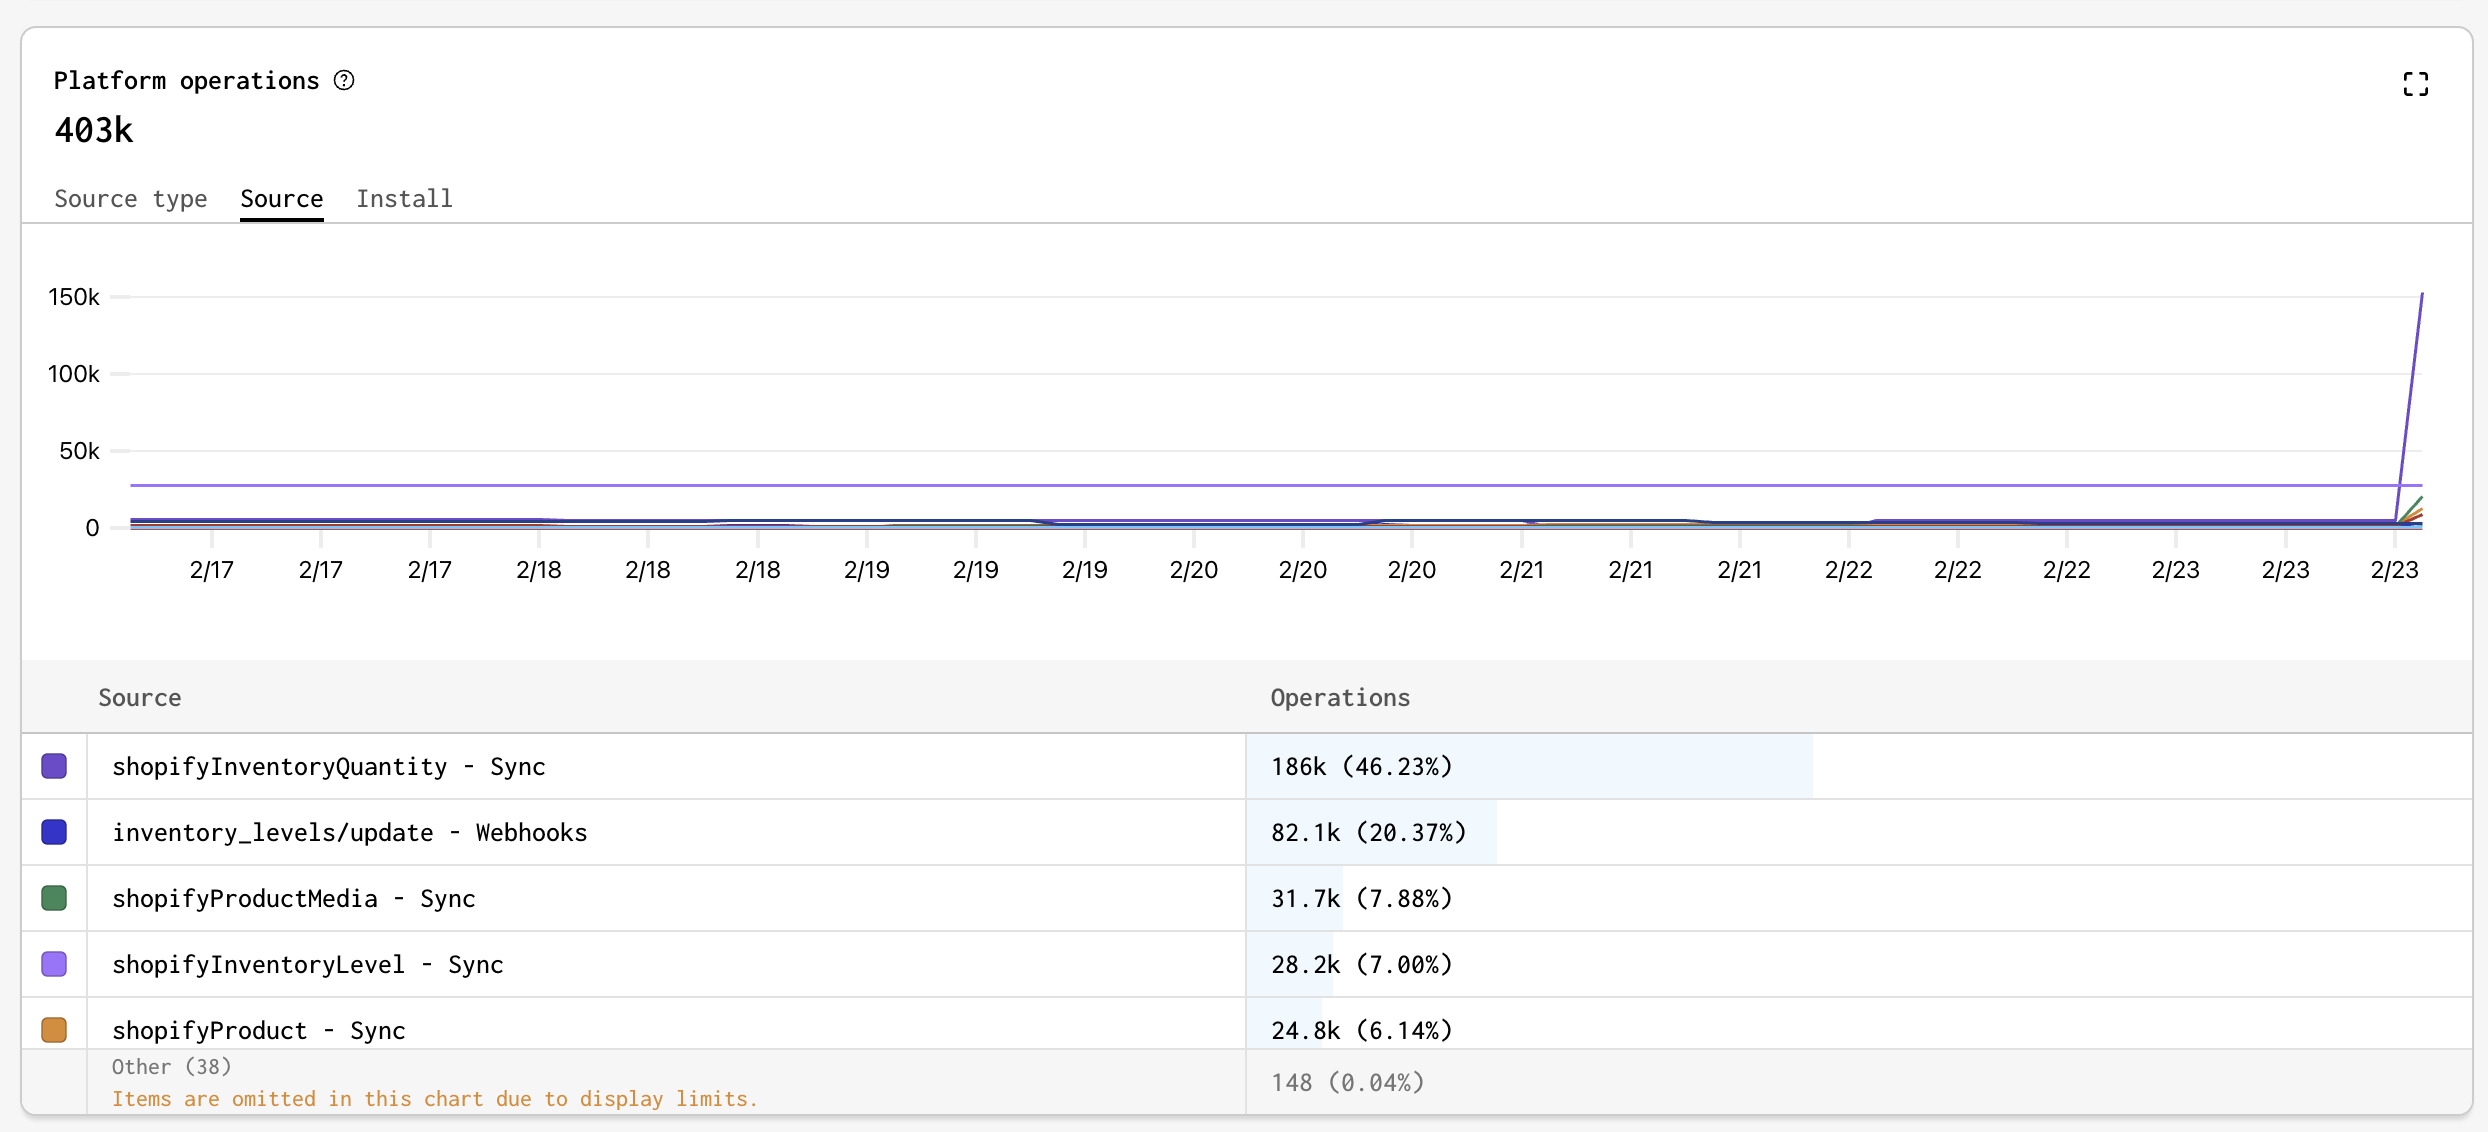Click the Other (38) summary row

[x=172, y=1067]
